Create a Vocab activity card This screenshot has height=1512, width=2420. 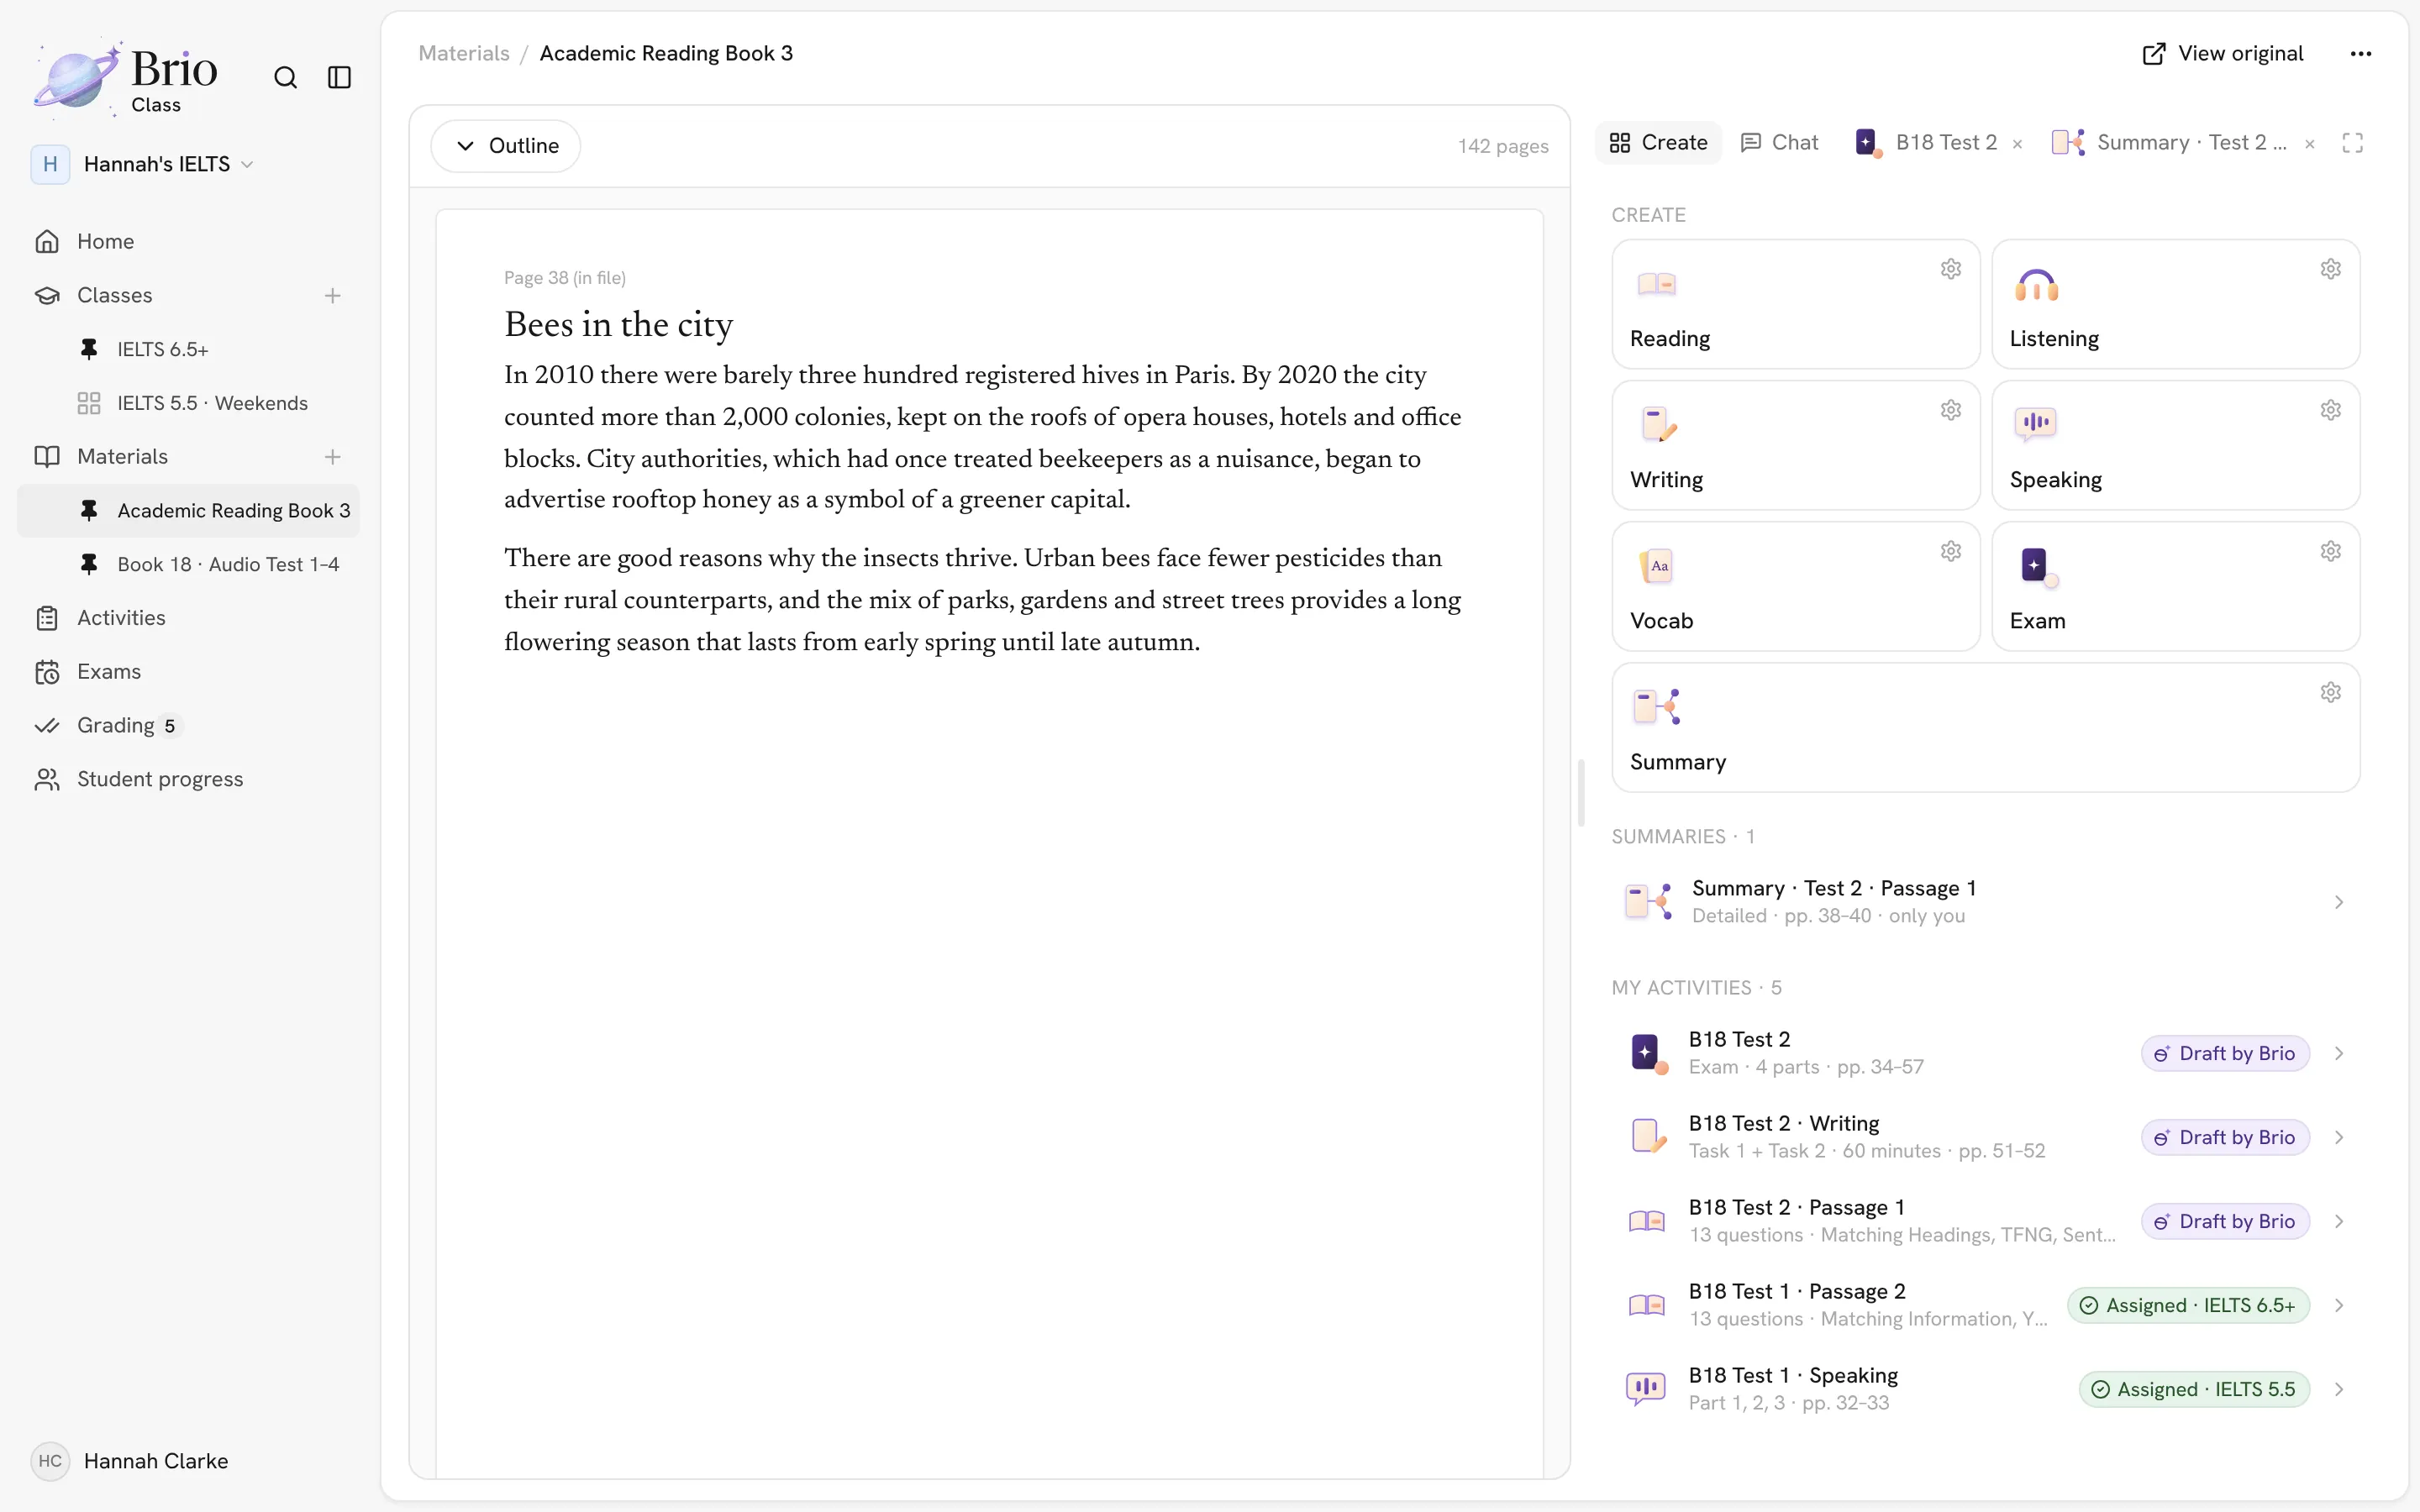pos(1796,586)
